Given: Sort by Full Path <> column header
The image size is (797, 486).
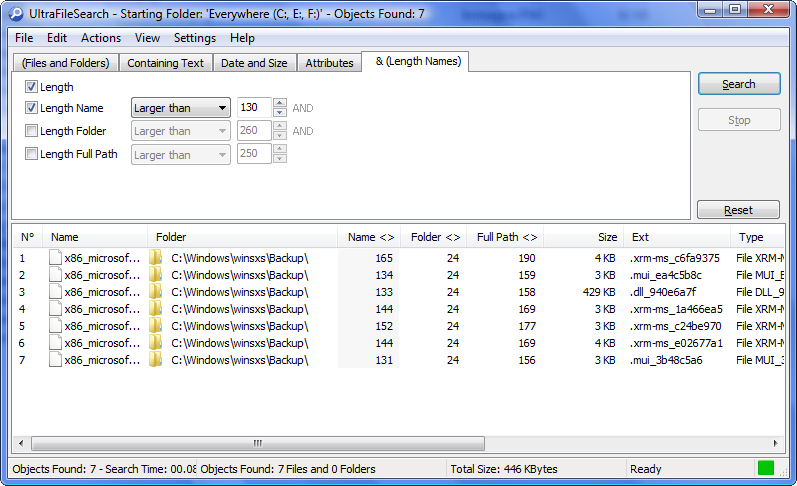Looking at the screenshot, I should (505, 237).
